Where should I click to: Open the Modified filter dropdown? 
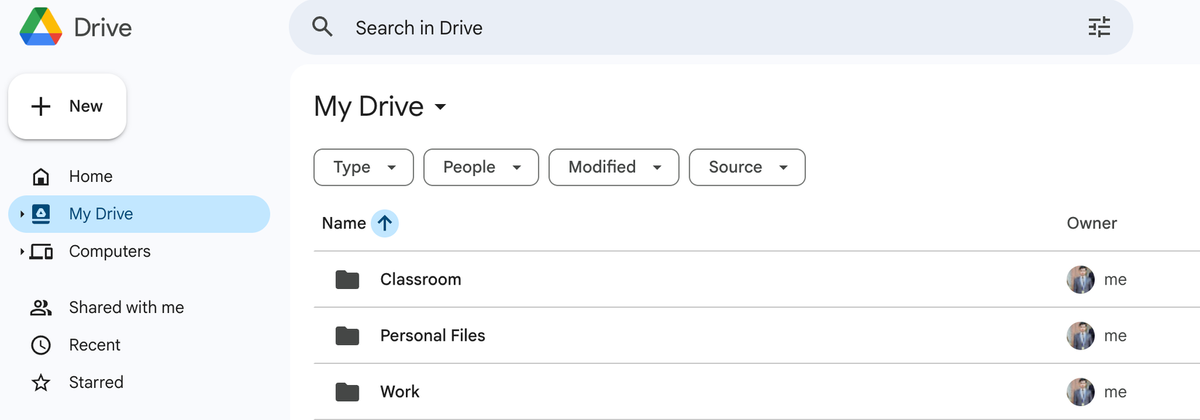[x=614, y=167]
